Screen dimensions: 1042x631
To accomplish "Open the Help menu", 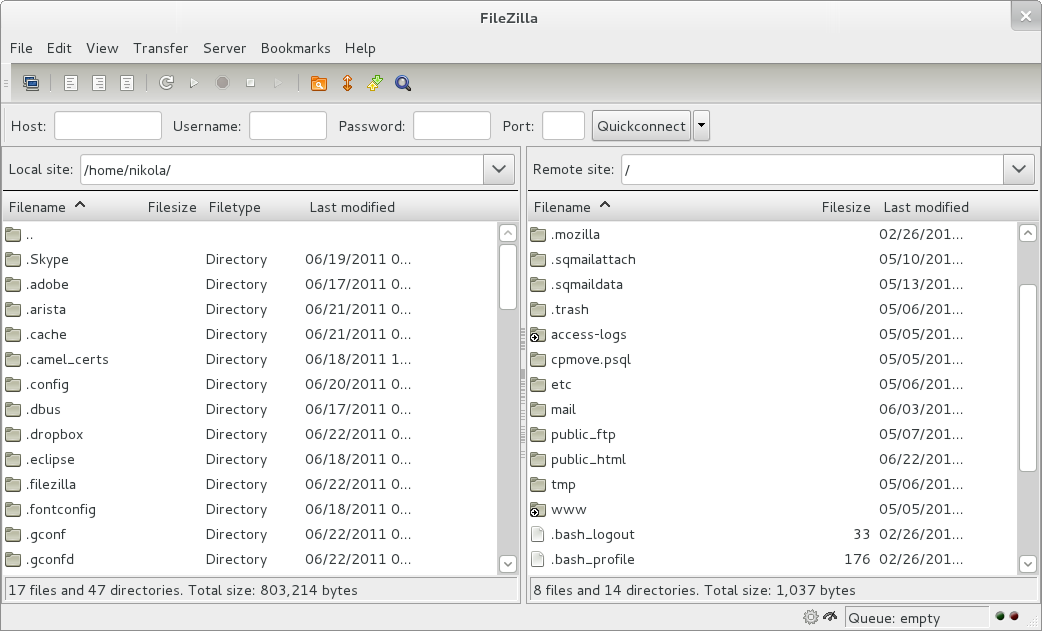I will tap(360, 48).
